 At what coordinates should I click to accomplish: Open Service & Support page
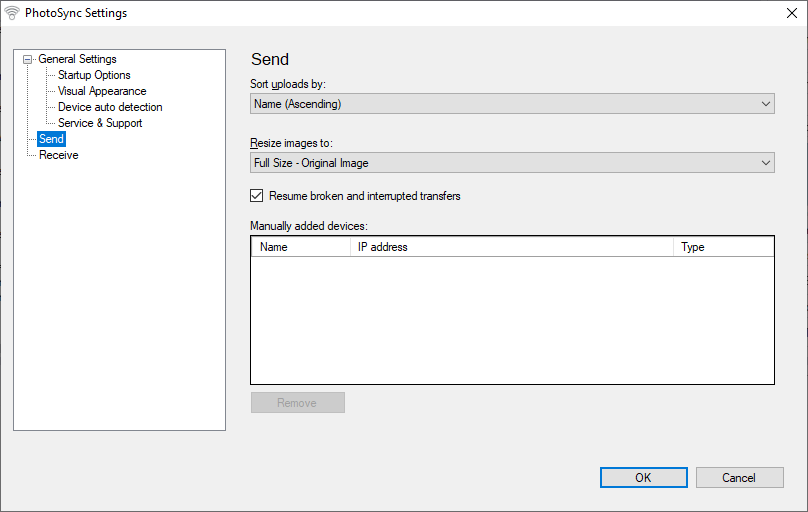coord(100,123)
